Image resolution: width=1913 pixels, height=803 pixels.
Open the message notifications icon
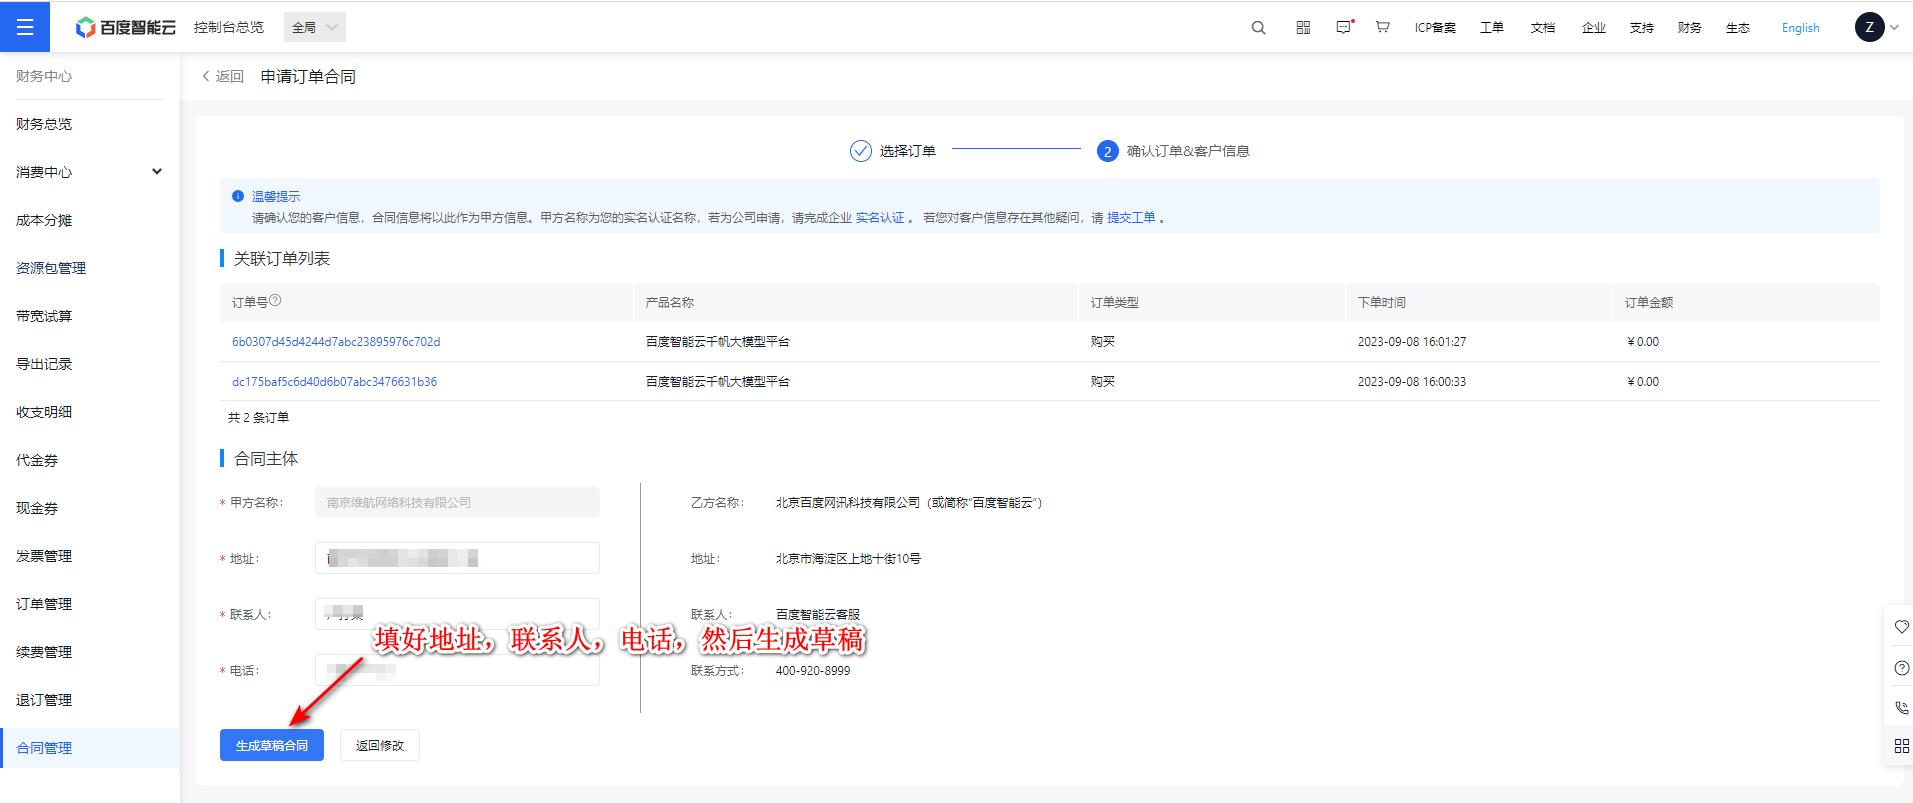[x=1344, y=28]
